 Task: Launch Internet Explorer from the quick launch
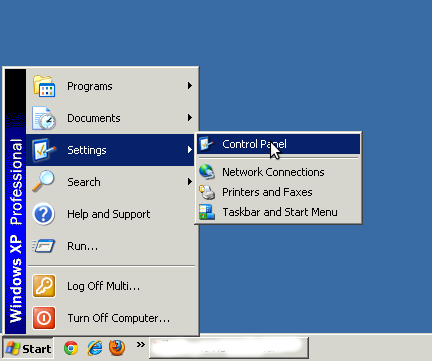pyautogui.click(x=95, y=348)
